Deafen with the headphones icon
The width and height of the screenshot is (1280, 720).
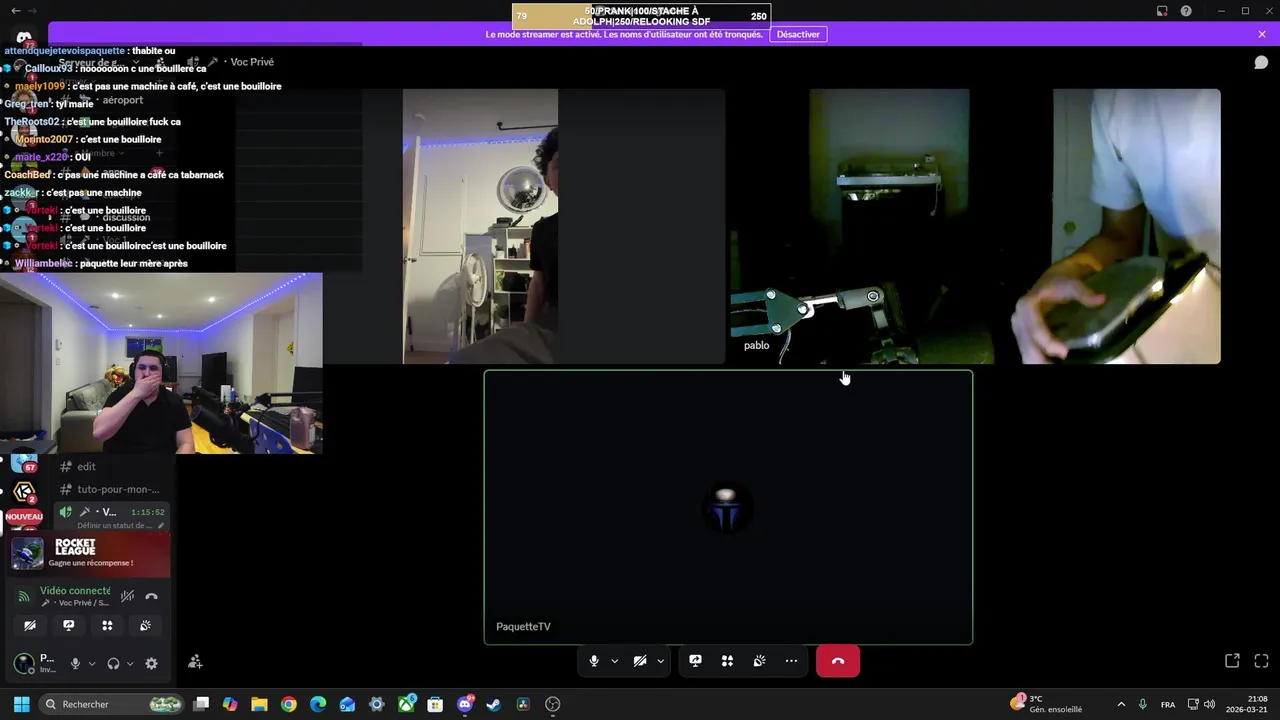tap(113, 663)
